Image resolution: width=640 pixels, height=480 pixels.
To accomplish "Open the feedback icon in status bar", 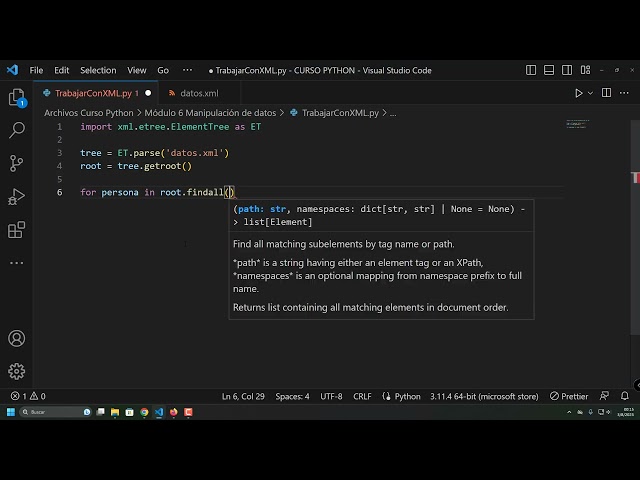I will tap(604, 396).
